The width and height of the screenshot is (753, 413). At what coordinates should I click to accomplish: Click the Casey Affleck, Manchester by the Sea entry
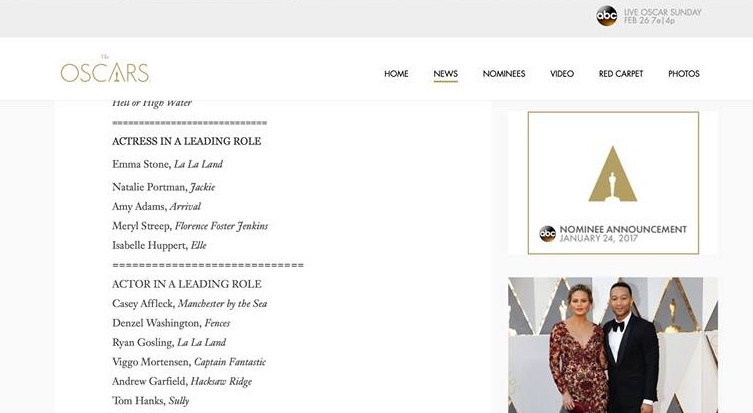click(x=190, y=304)
